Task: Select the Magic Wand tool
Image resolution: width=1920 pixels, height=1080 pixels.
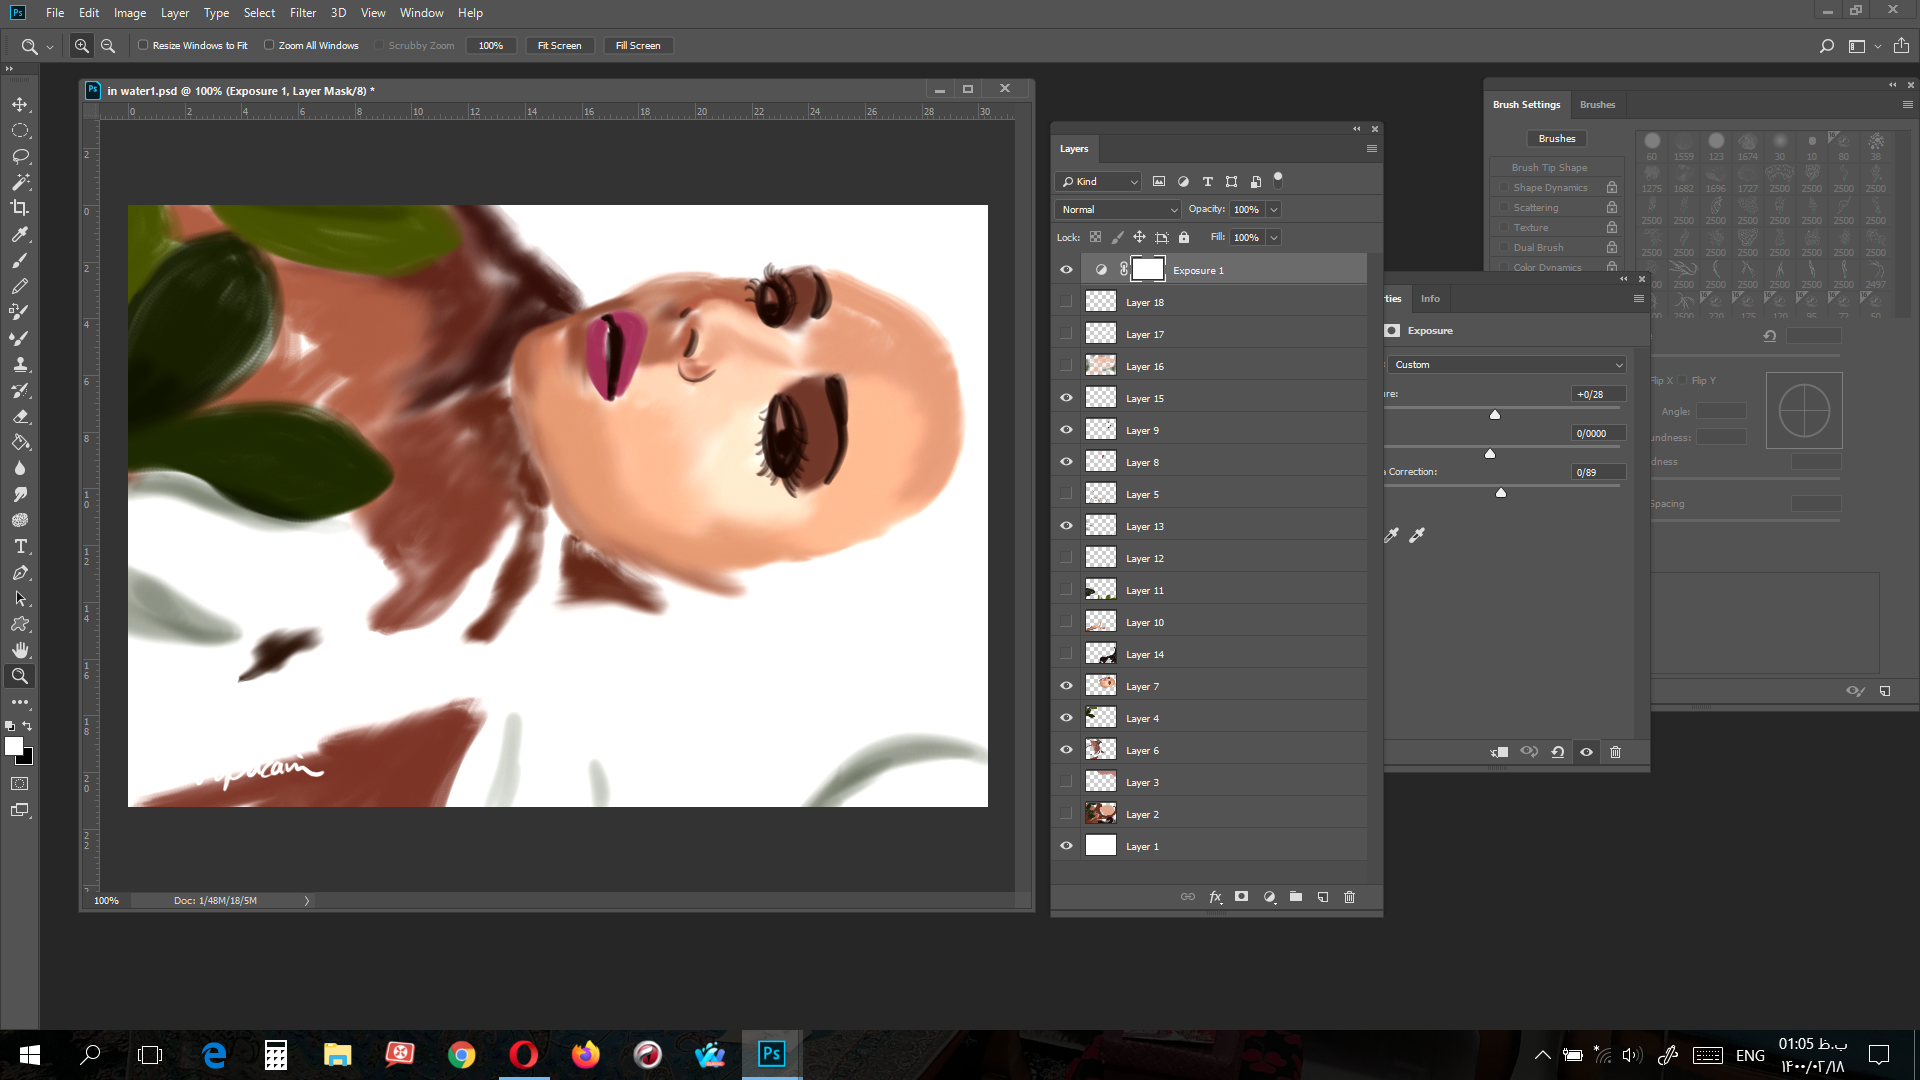Action: pos(20,182)
